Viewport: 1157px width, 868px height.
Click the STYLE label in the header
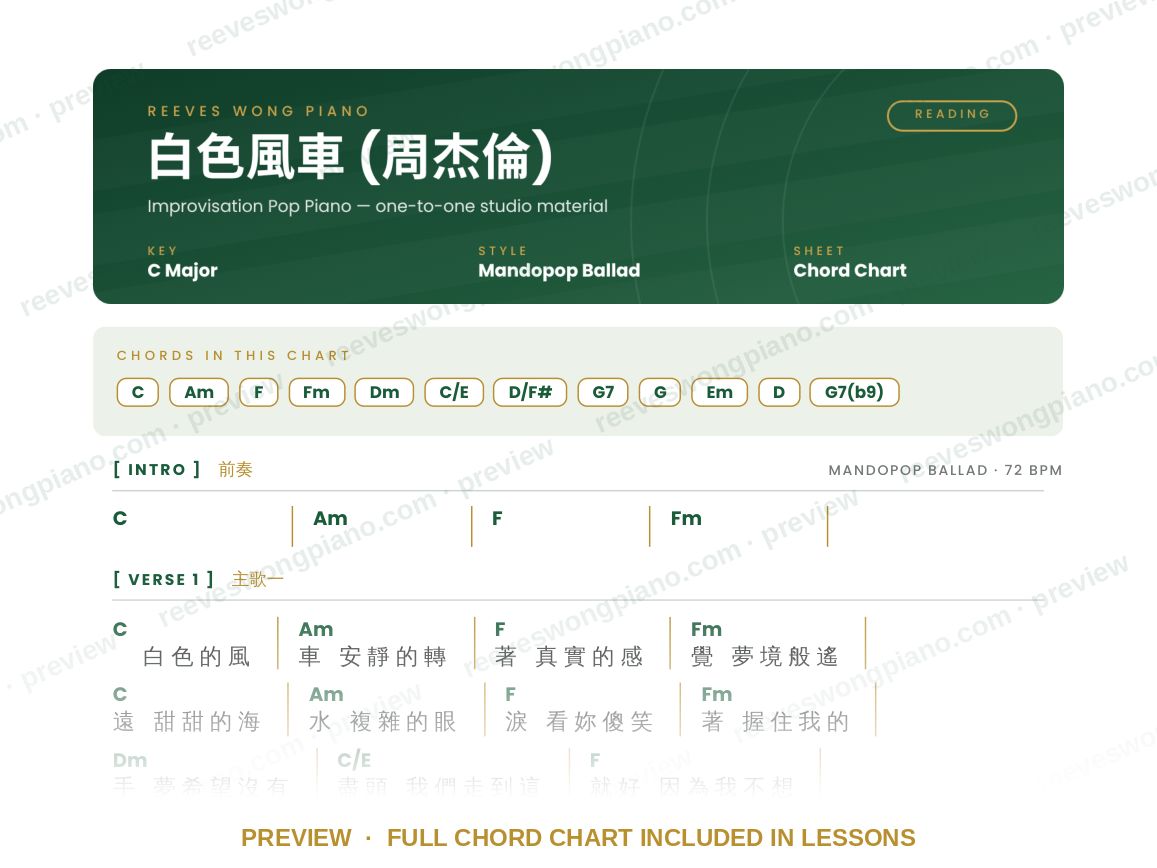pos(502,251)
